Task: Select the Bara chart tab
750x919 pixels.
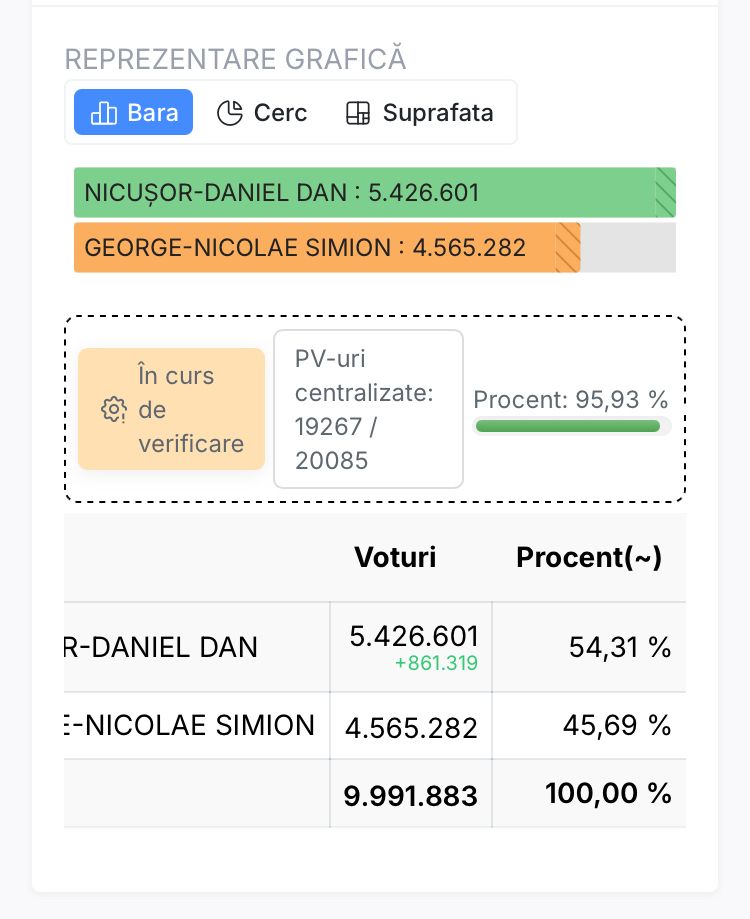Action: click(x=134, y=112)
